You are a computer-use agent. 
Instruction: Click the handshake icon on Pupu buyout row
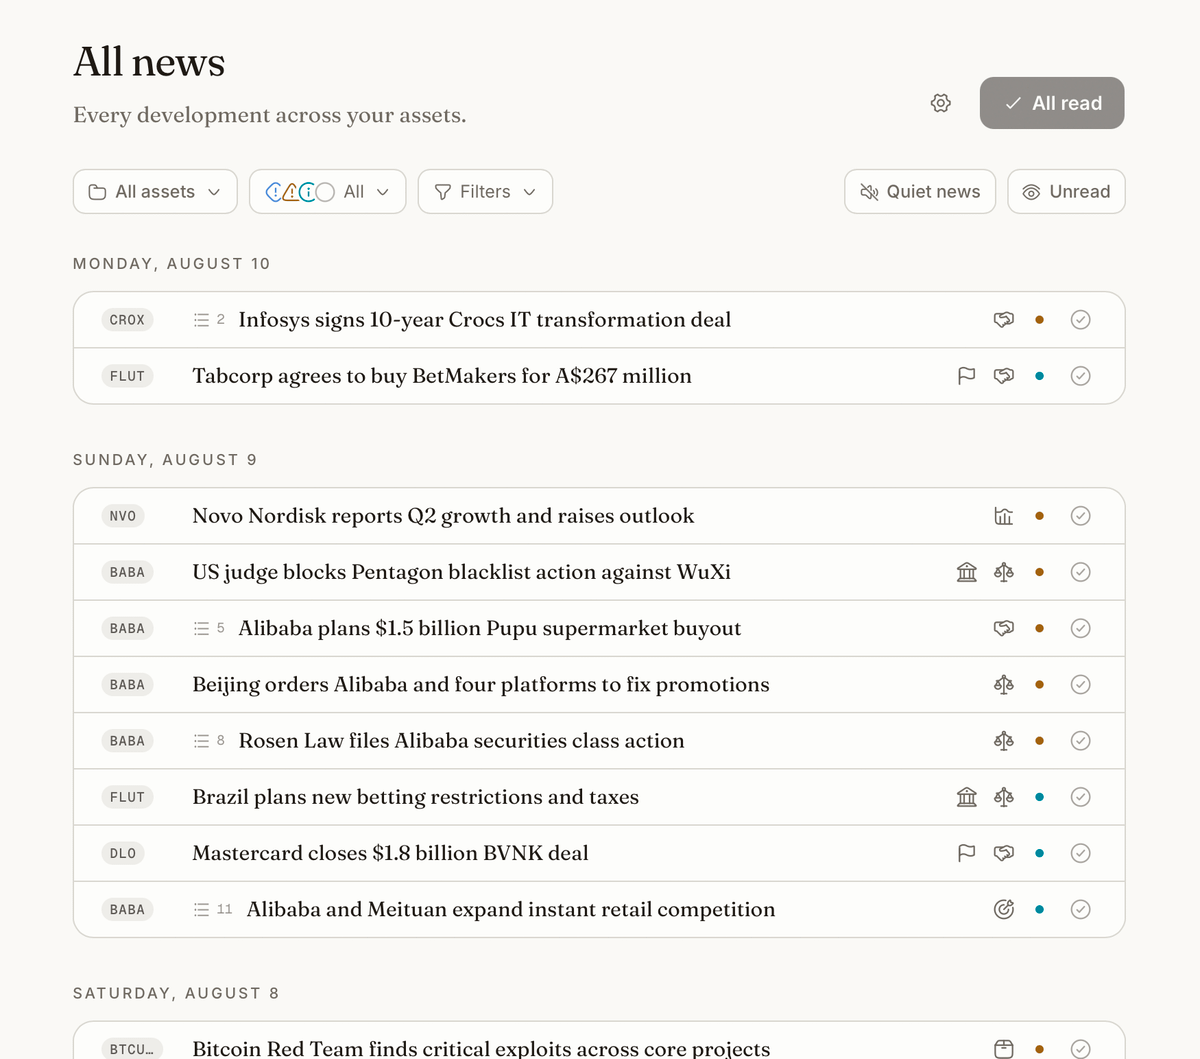[1004, 628]
